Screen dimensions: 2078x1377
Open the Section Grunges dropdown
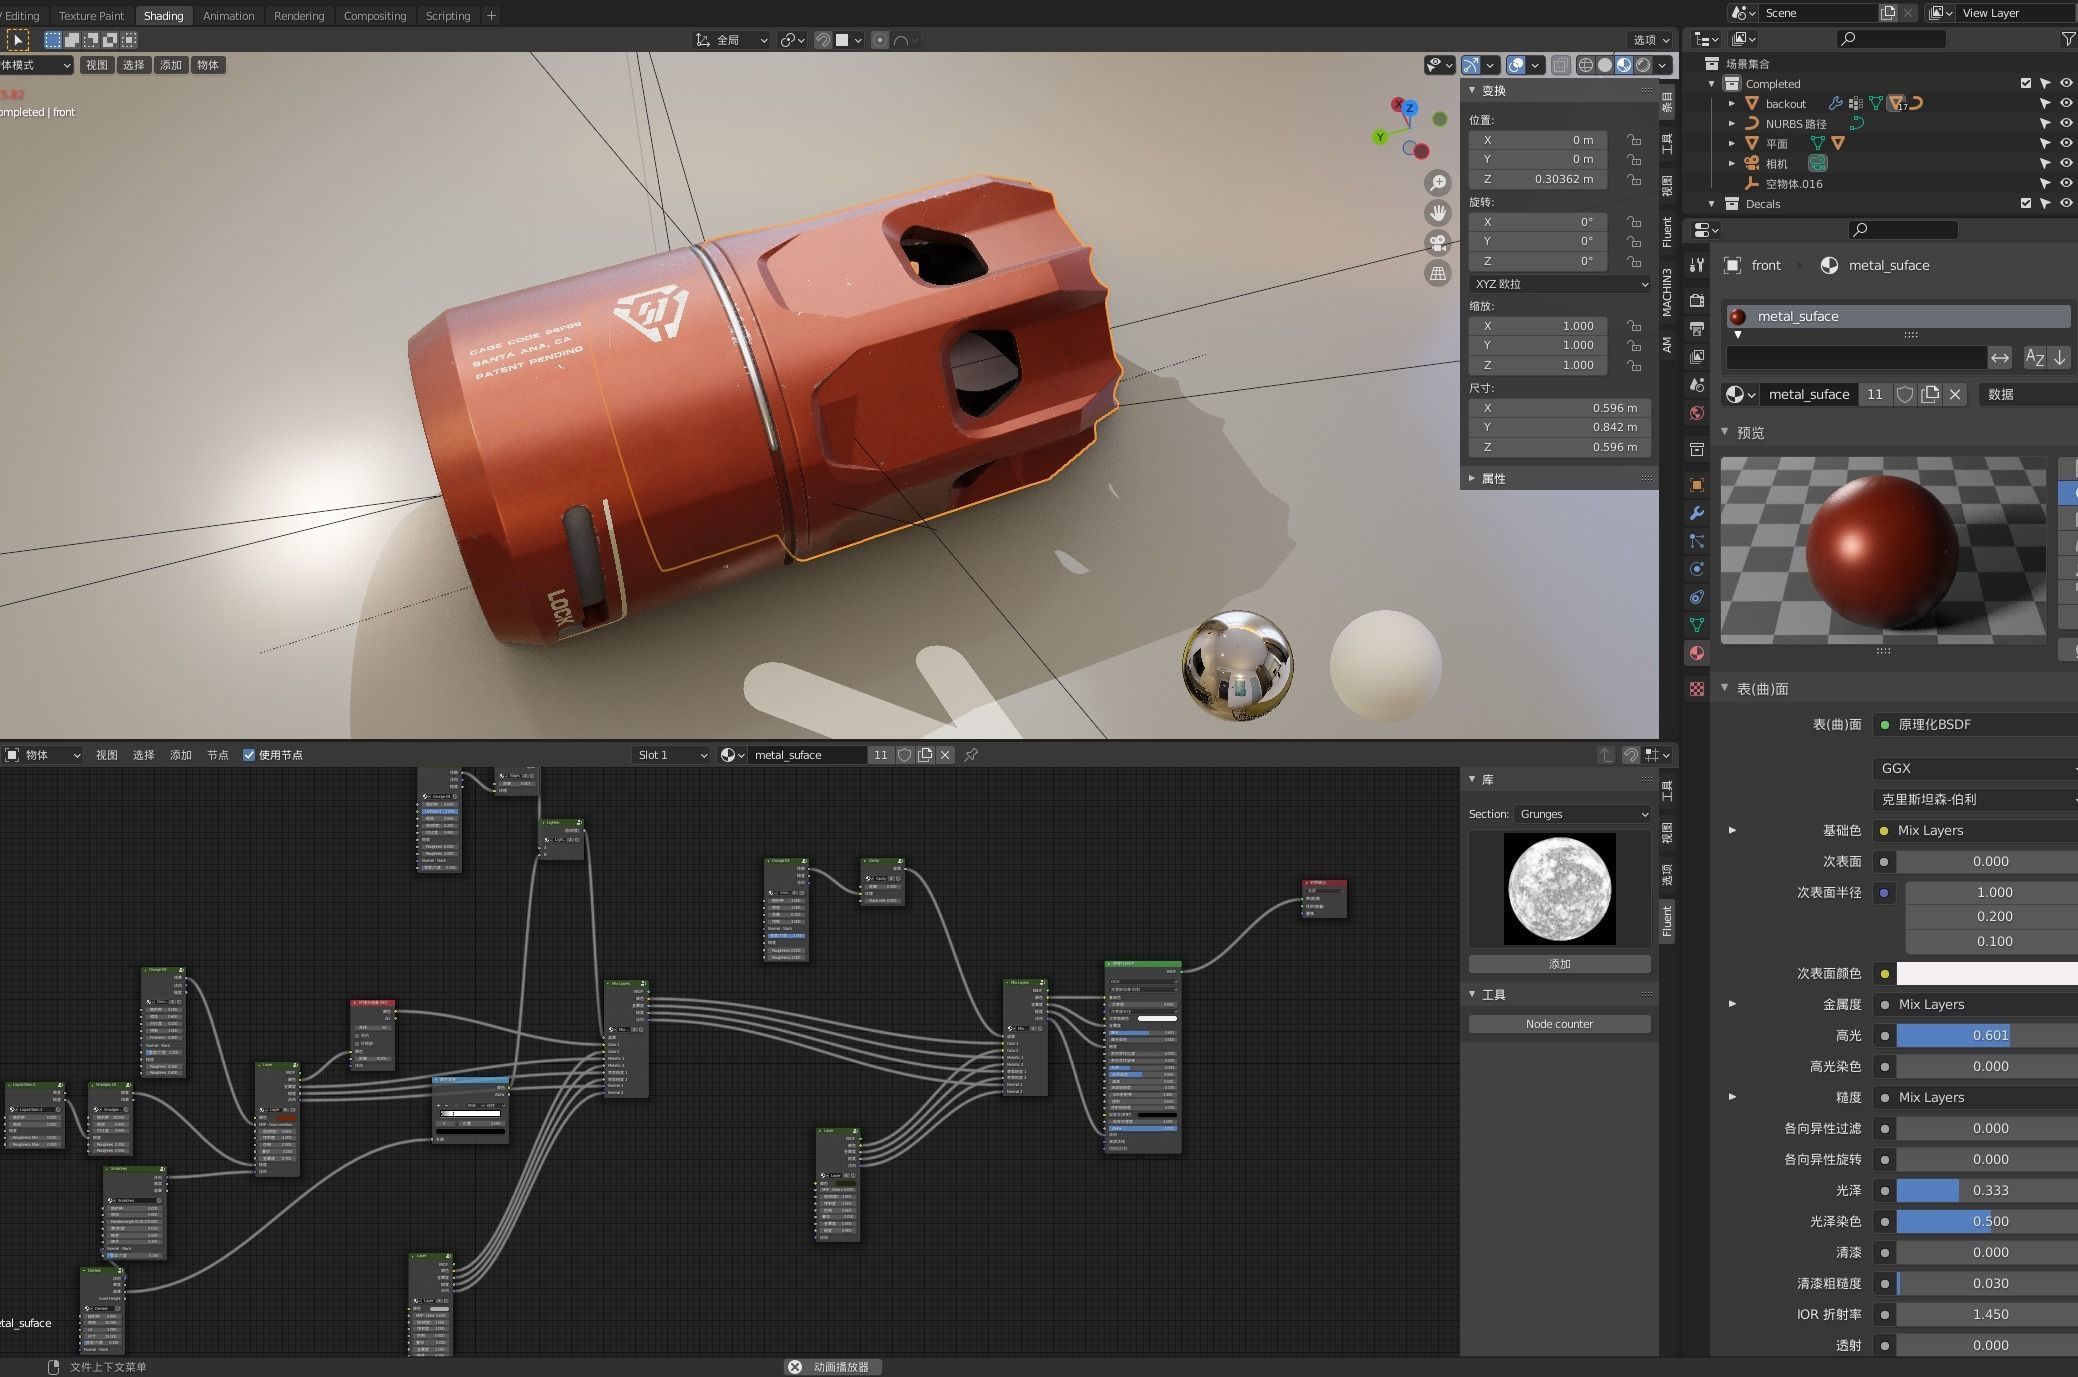click(x=1582, y=814)
